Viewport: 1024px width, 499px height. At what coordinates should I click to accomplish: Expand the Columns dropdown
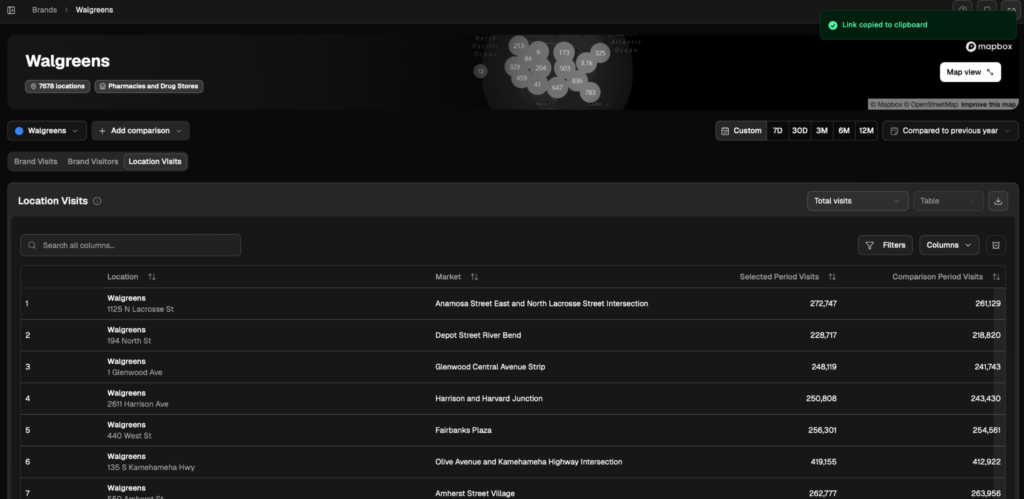(949, 245)
